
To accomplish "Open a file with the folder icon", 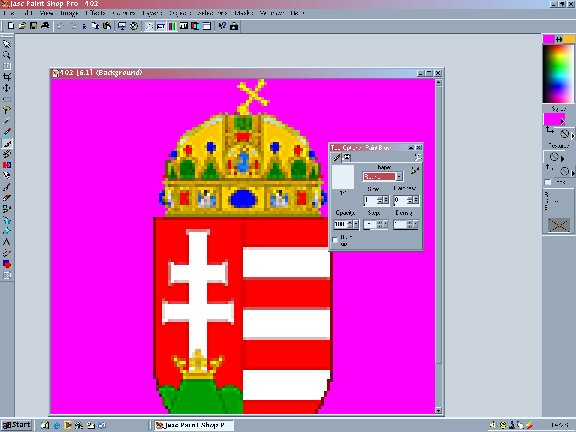I will coord(22,26).
